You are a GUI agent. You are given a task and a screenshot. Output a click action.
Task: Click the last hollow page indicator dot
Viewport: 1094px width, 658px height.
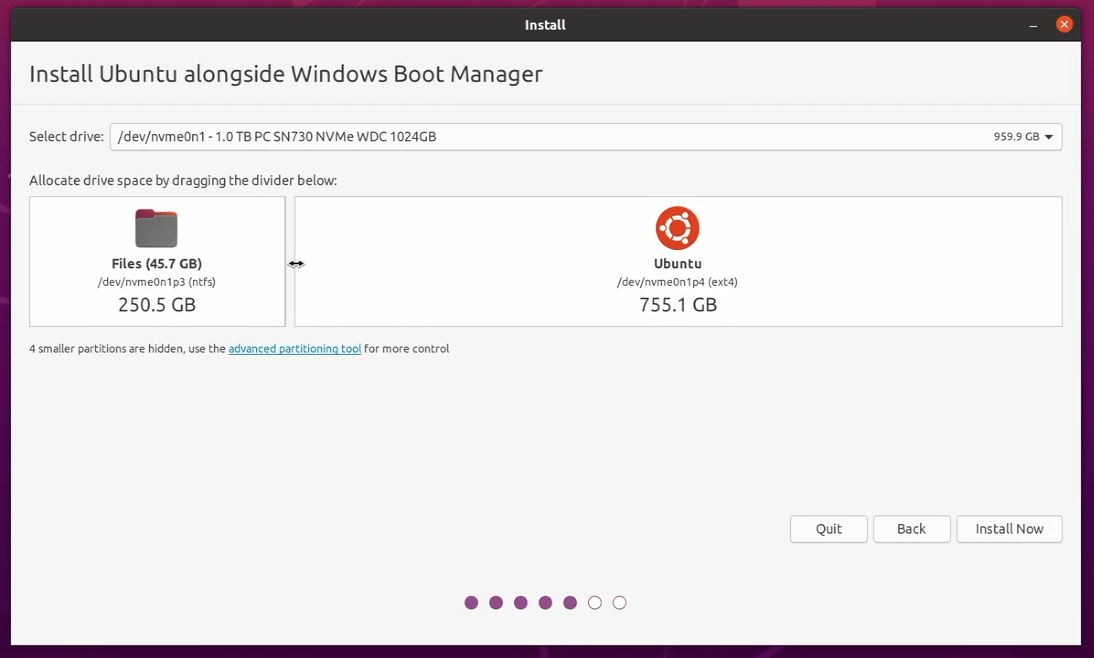pos(619,602)
